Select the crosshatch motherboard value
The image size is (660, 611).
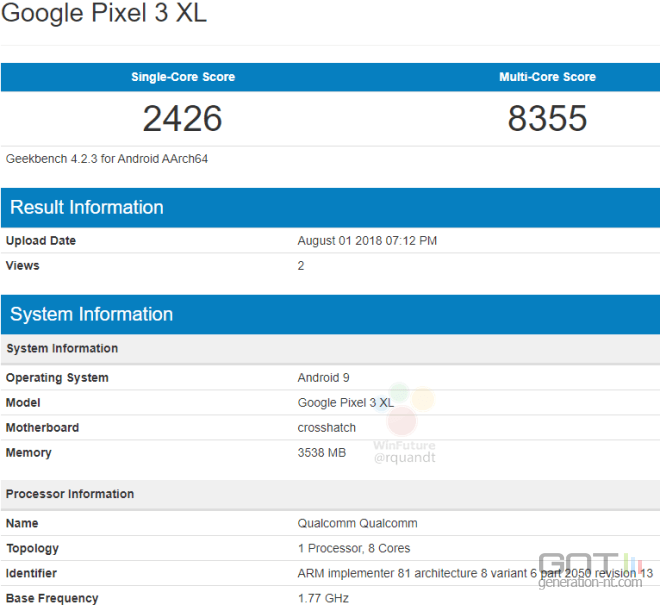(x=327, y=428)
